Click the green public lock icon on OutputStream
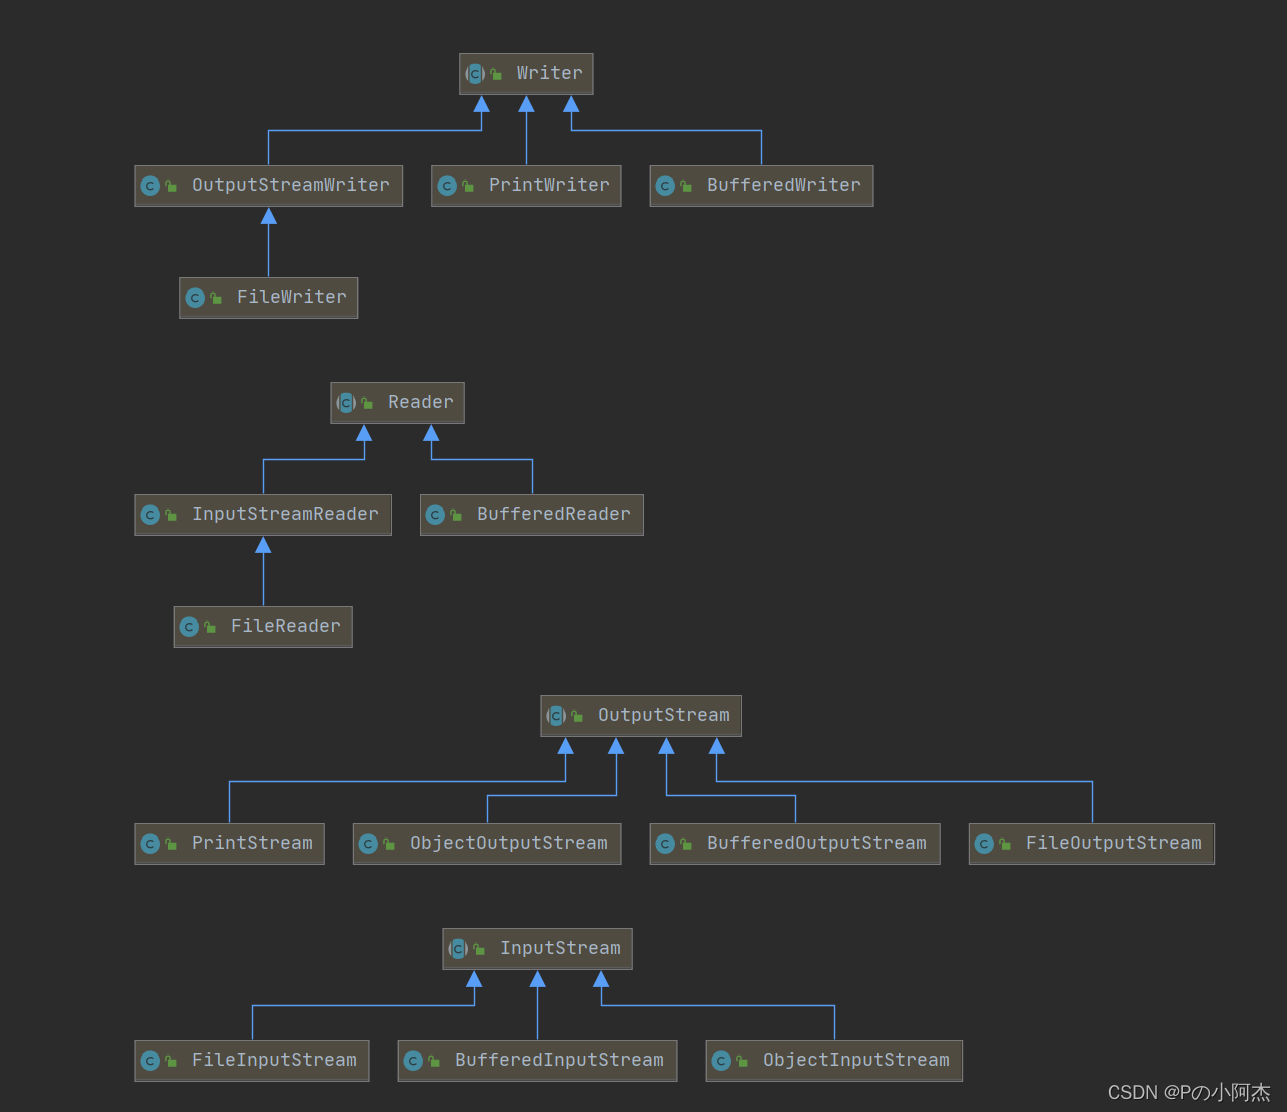The width and height of the screenshot is (1287, 1112). click(577, 716)
